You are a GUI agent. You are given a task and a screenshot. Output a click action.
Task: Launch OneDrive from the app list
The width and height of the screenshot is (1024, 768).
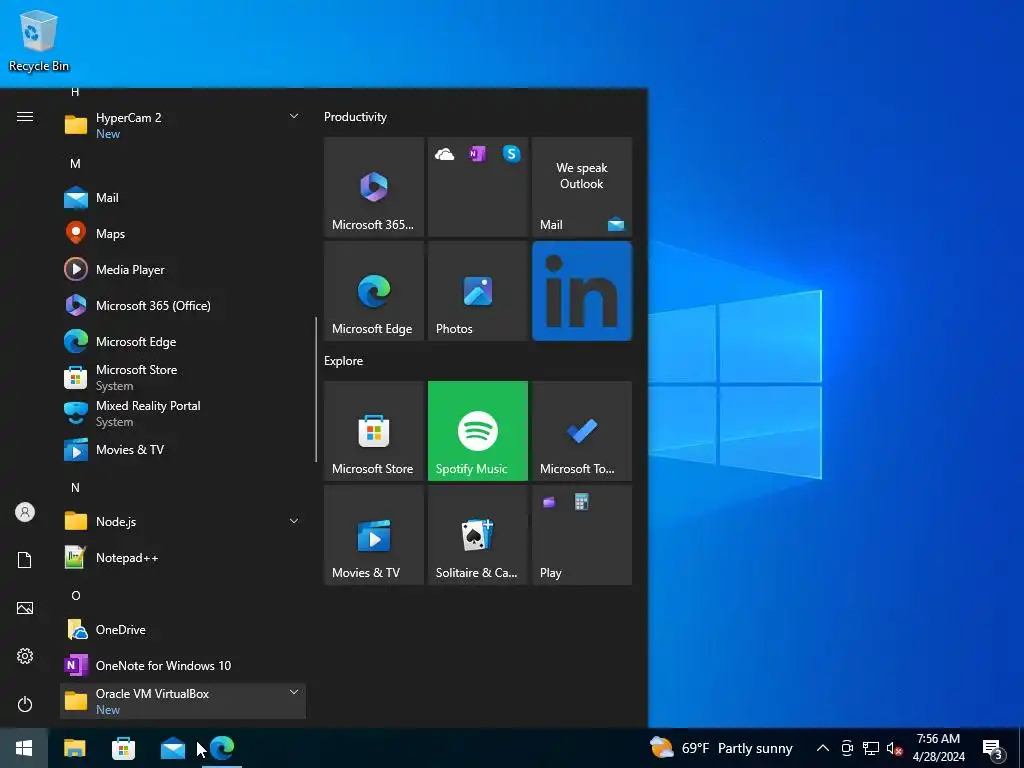point(183,630)
